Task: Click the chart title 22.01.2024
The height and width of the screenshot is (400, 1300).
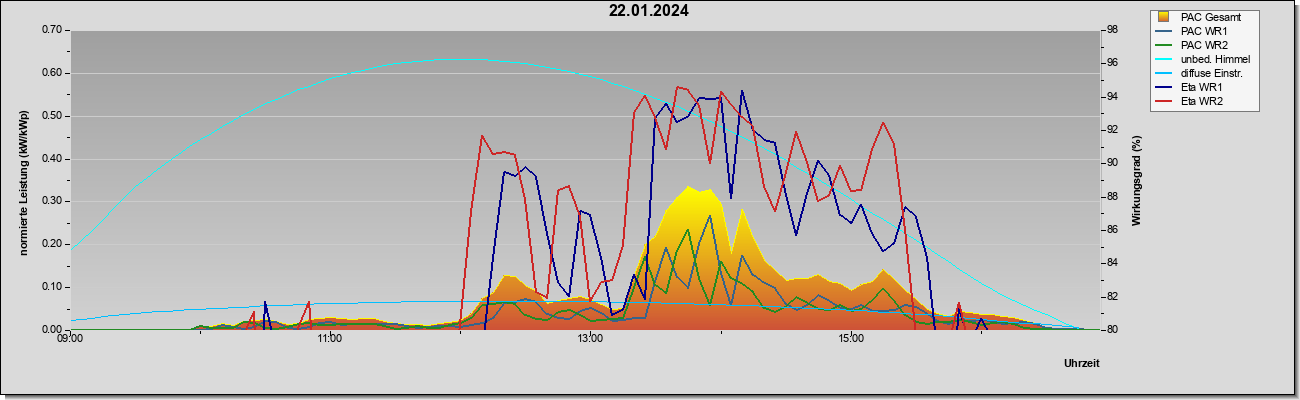Action: [649, 11]
